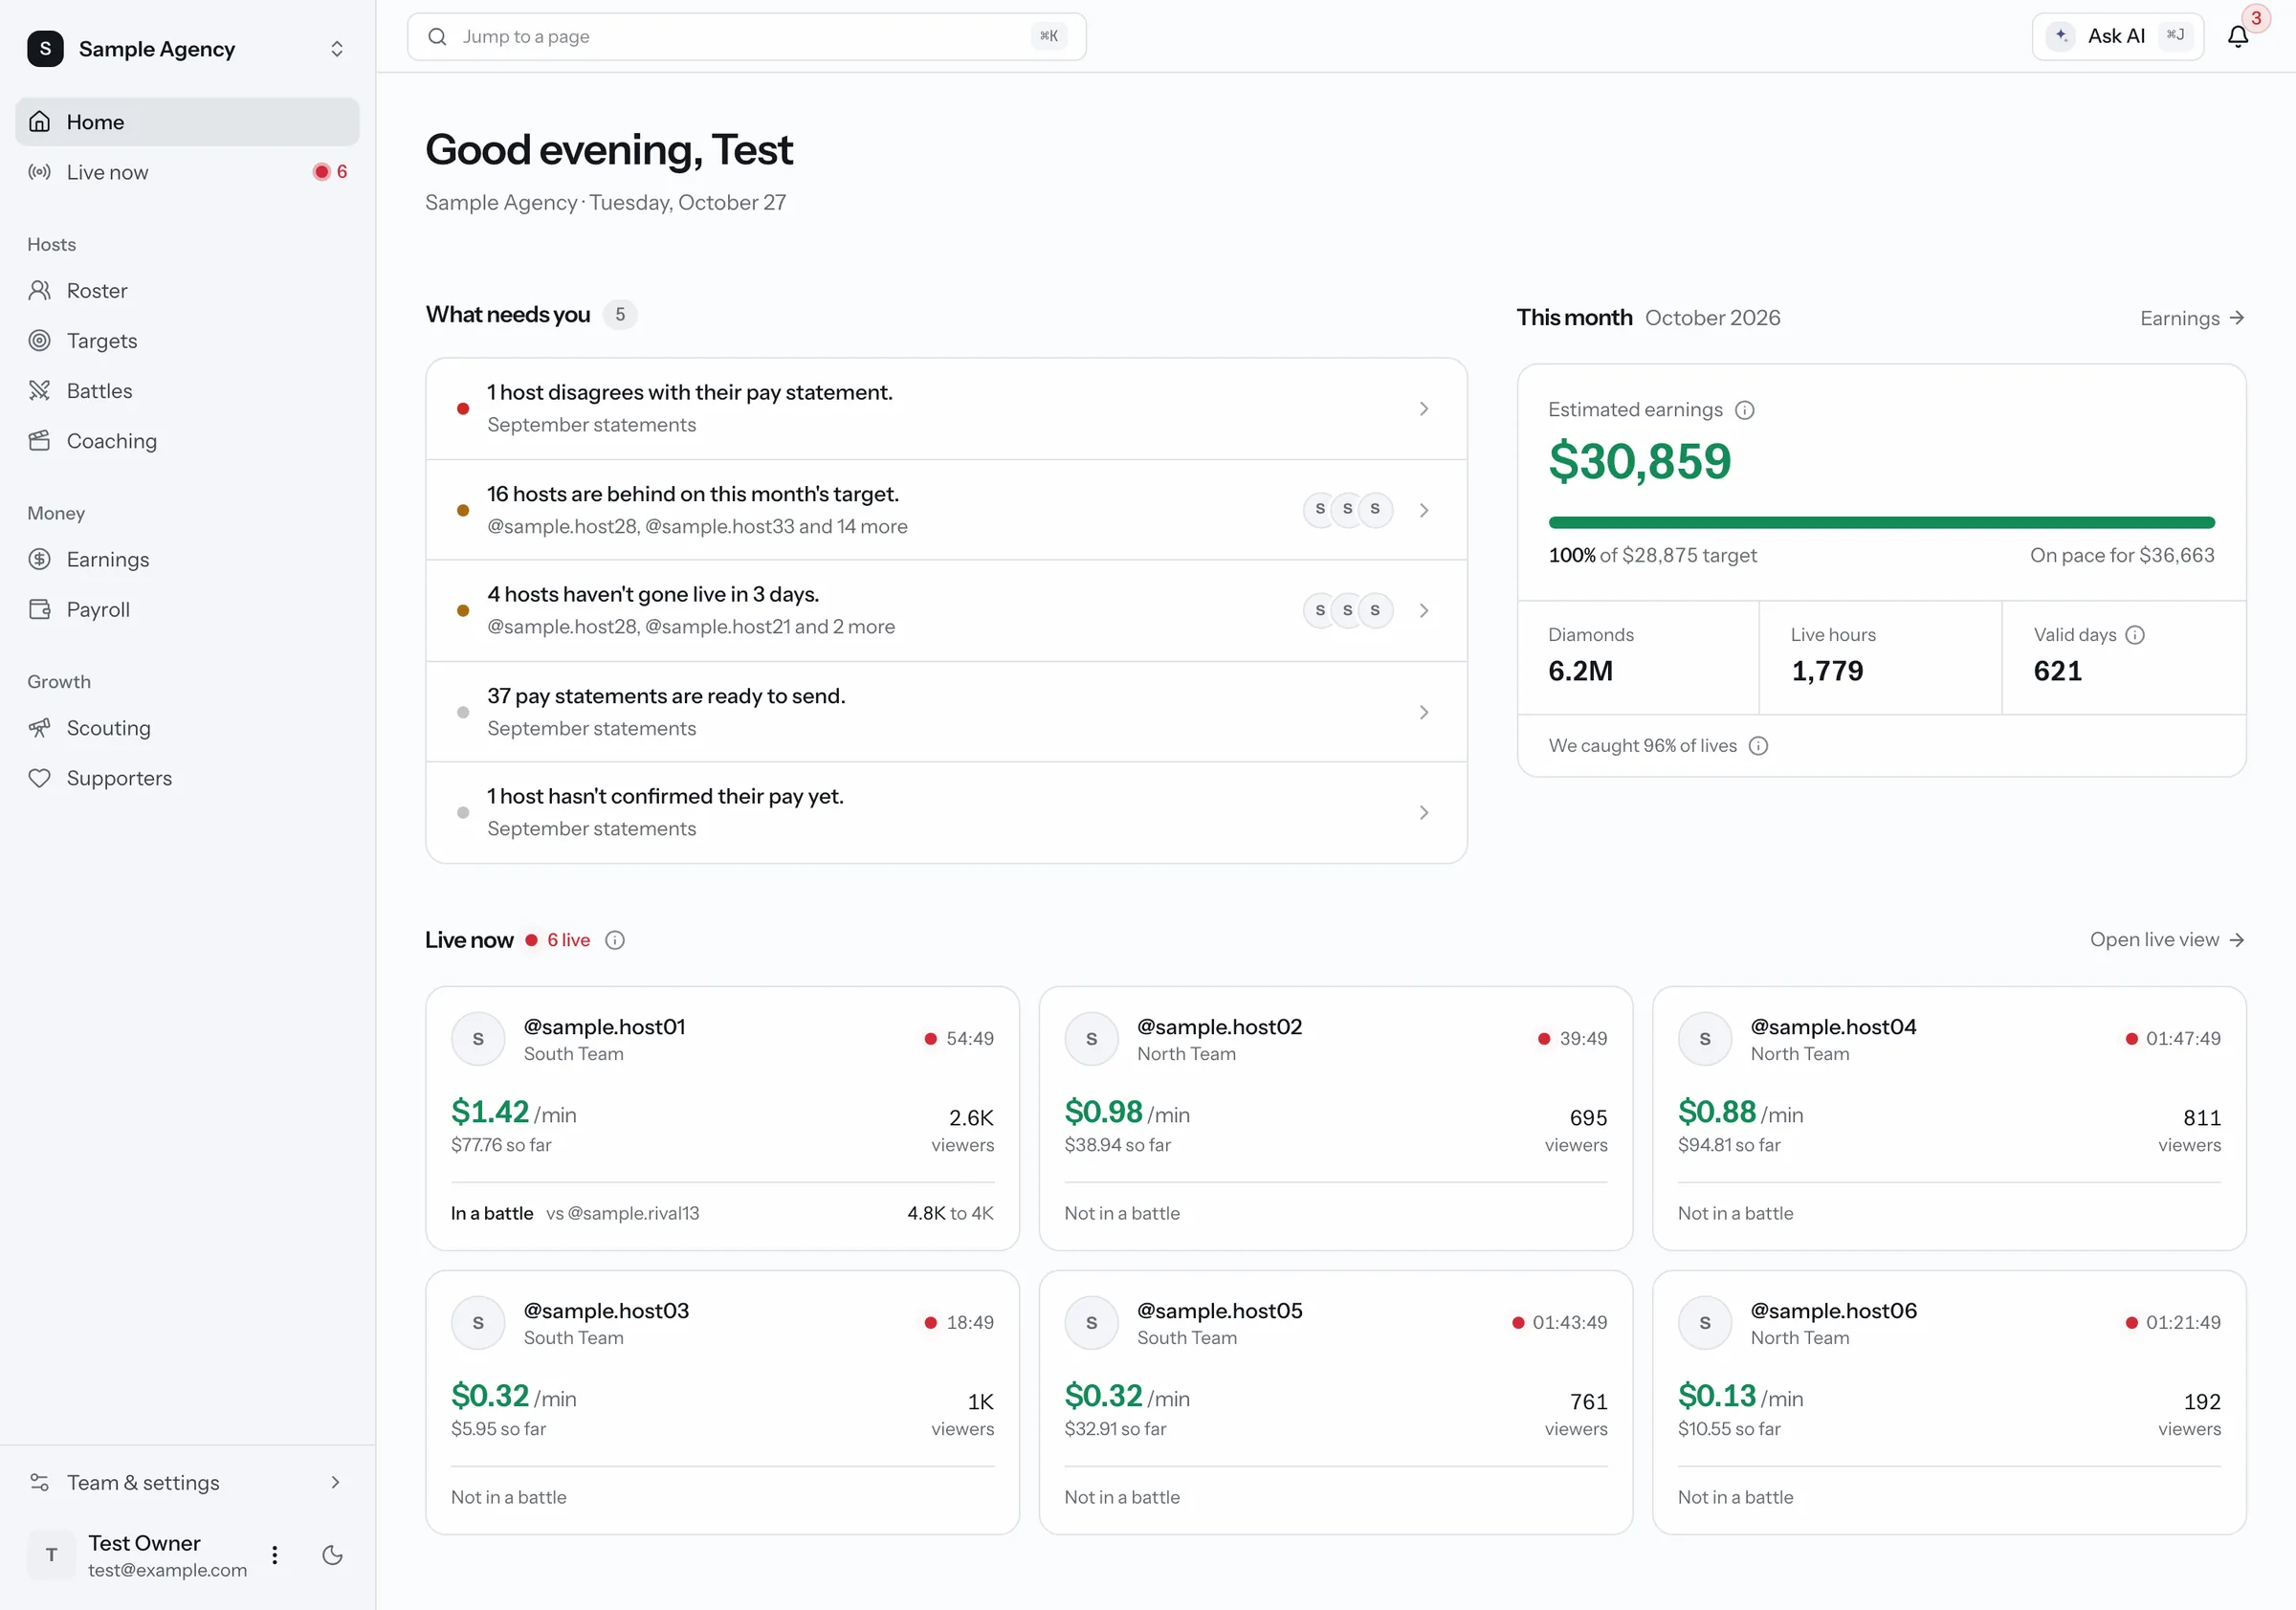The height and width of the screenshot is (1610, 2296).
Task: Open the Coaching page
Action: 187,441
